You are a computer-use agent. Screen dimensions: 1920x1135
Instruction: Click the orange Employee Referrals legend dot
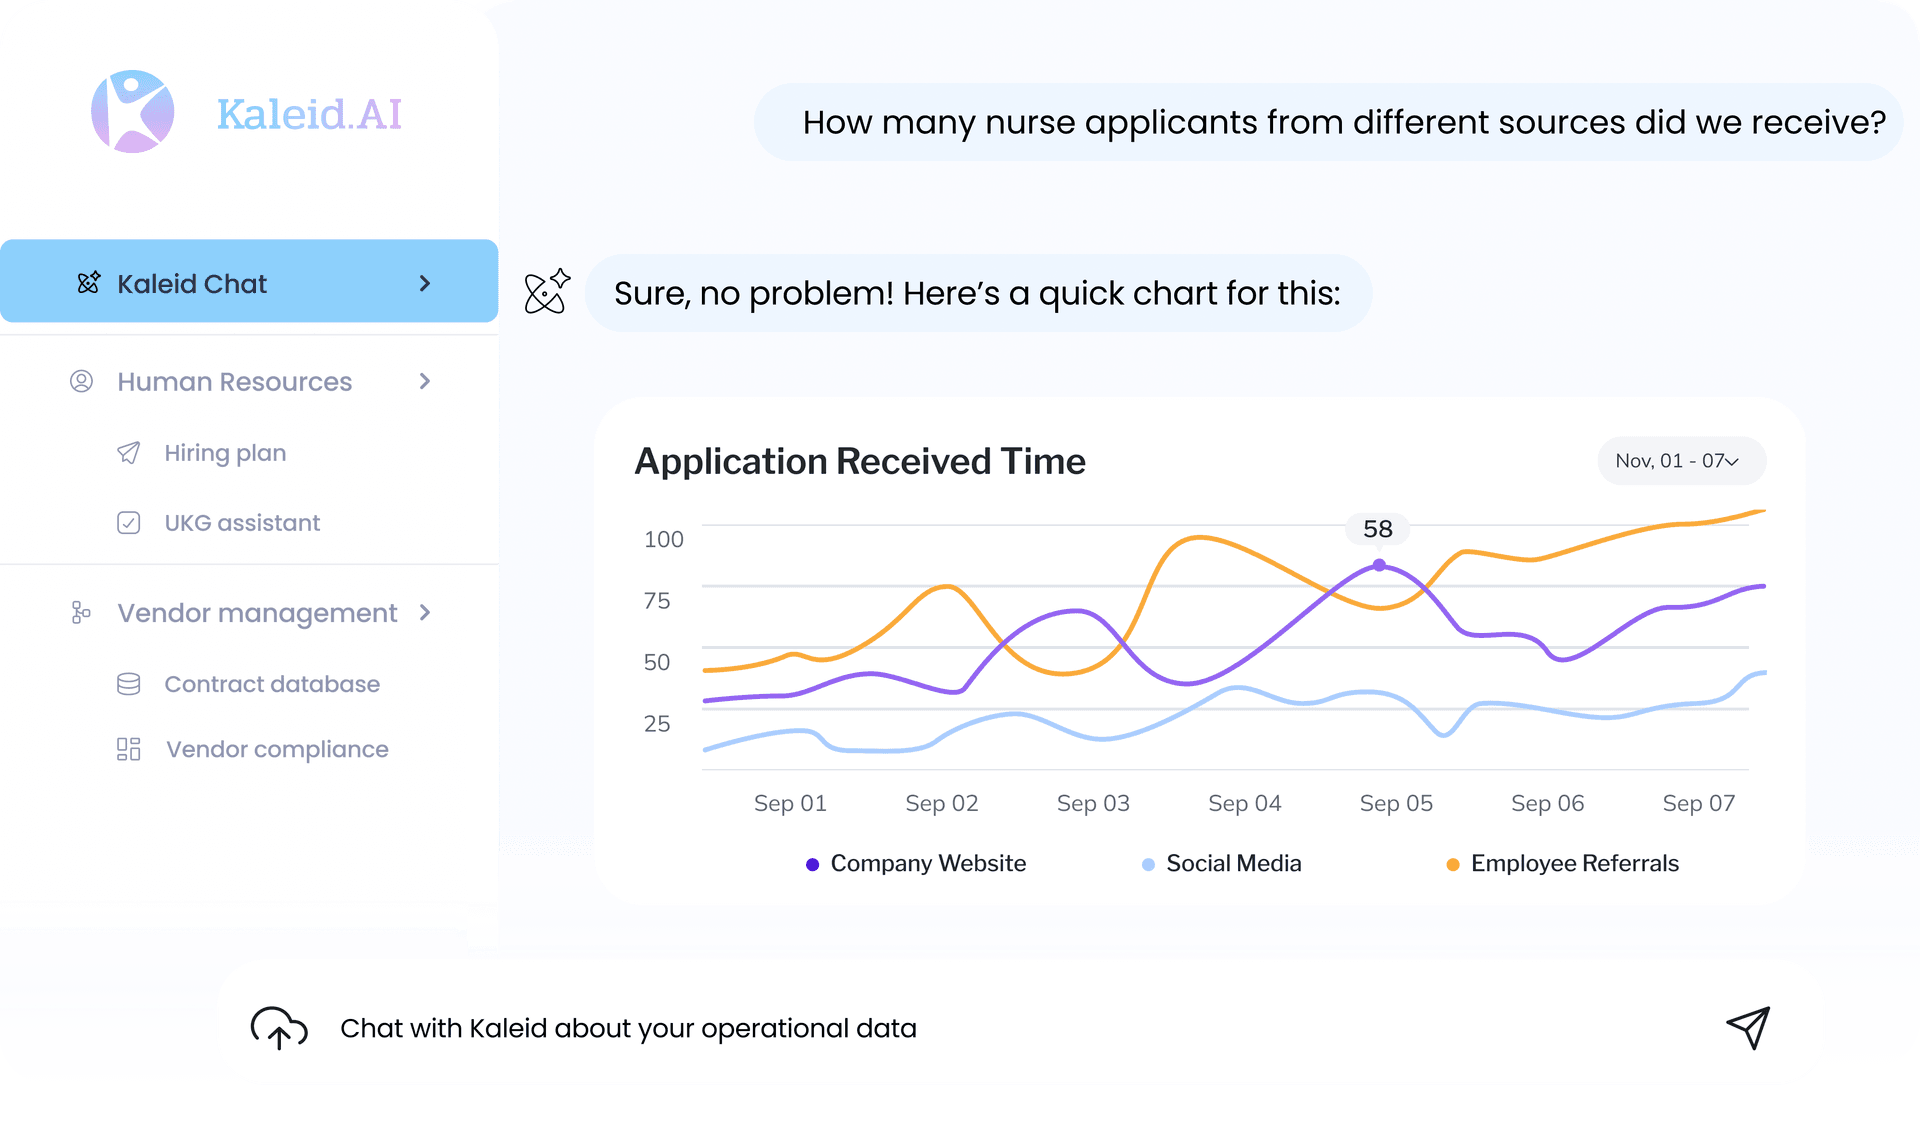(1453, 864)
